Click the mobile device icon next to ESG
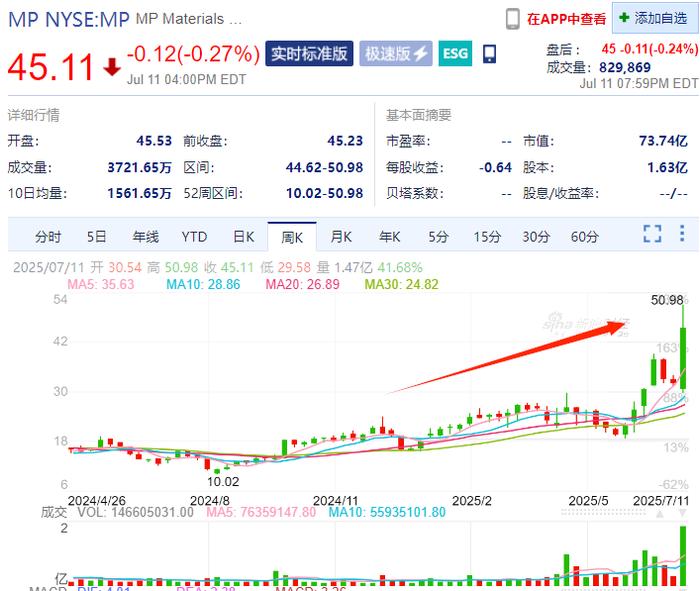 pos(489,54)
